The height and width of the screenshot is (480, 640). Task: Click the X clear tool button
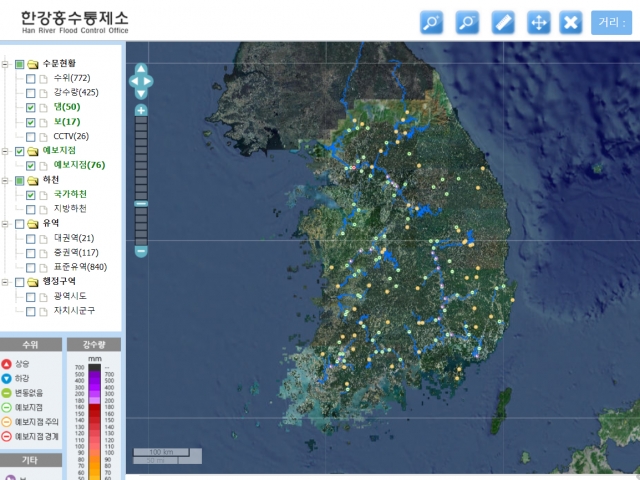pyautogui.click(x=571, y=22)
